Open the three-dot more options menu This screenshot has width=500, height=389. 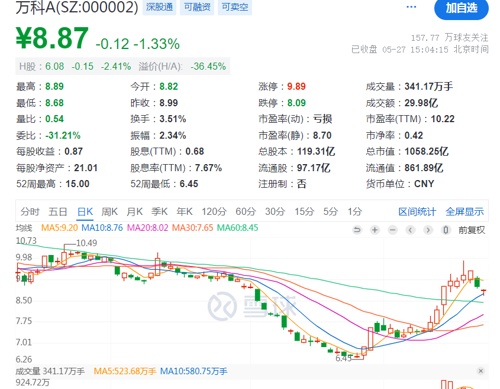(411, 7)
